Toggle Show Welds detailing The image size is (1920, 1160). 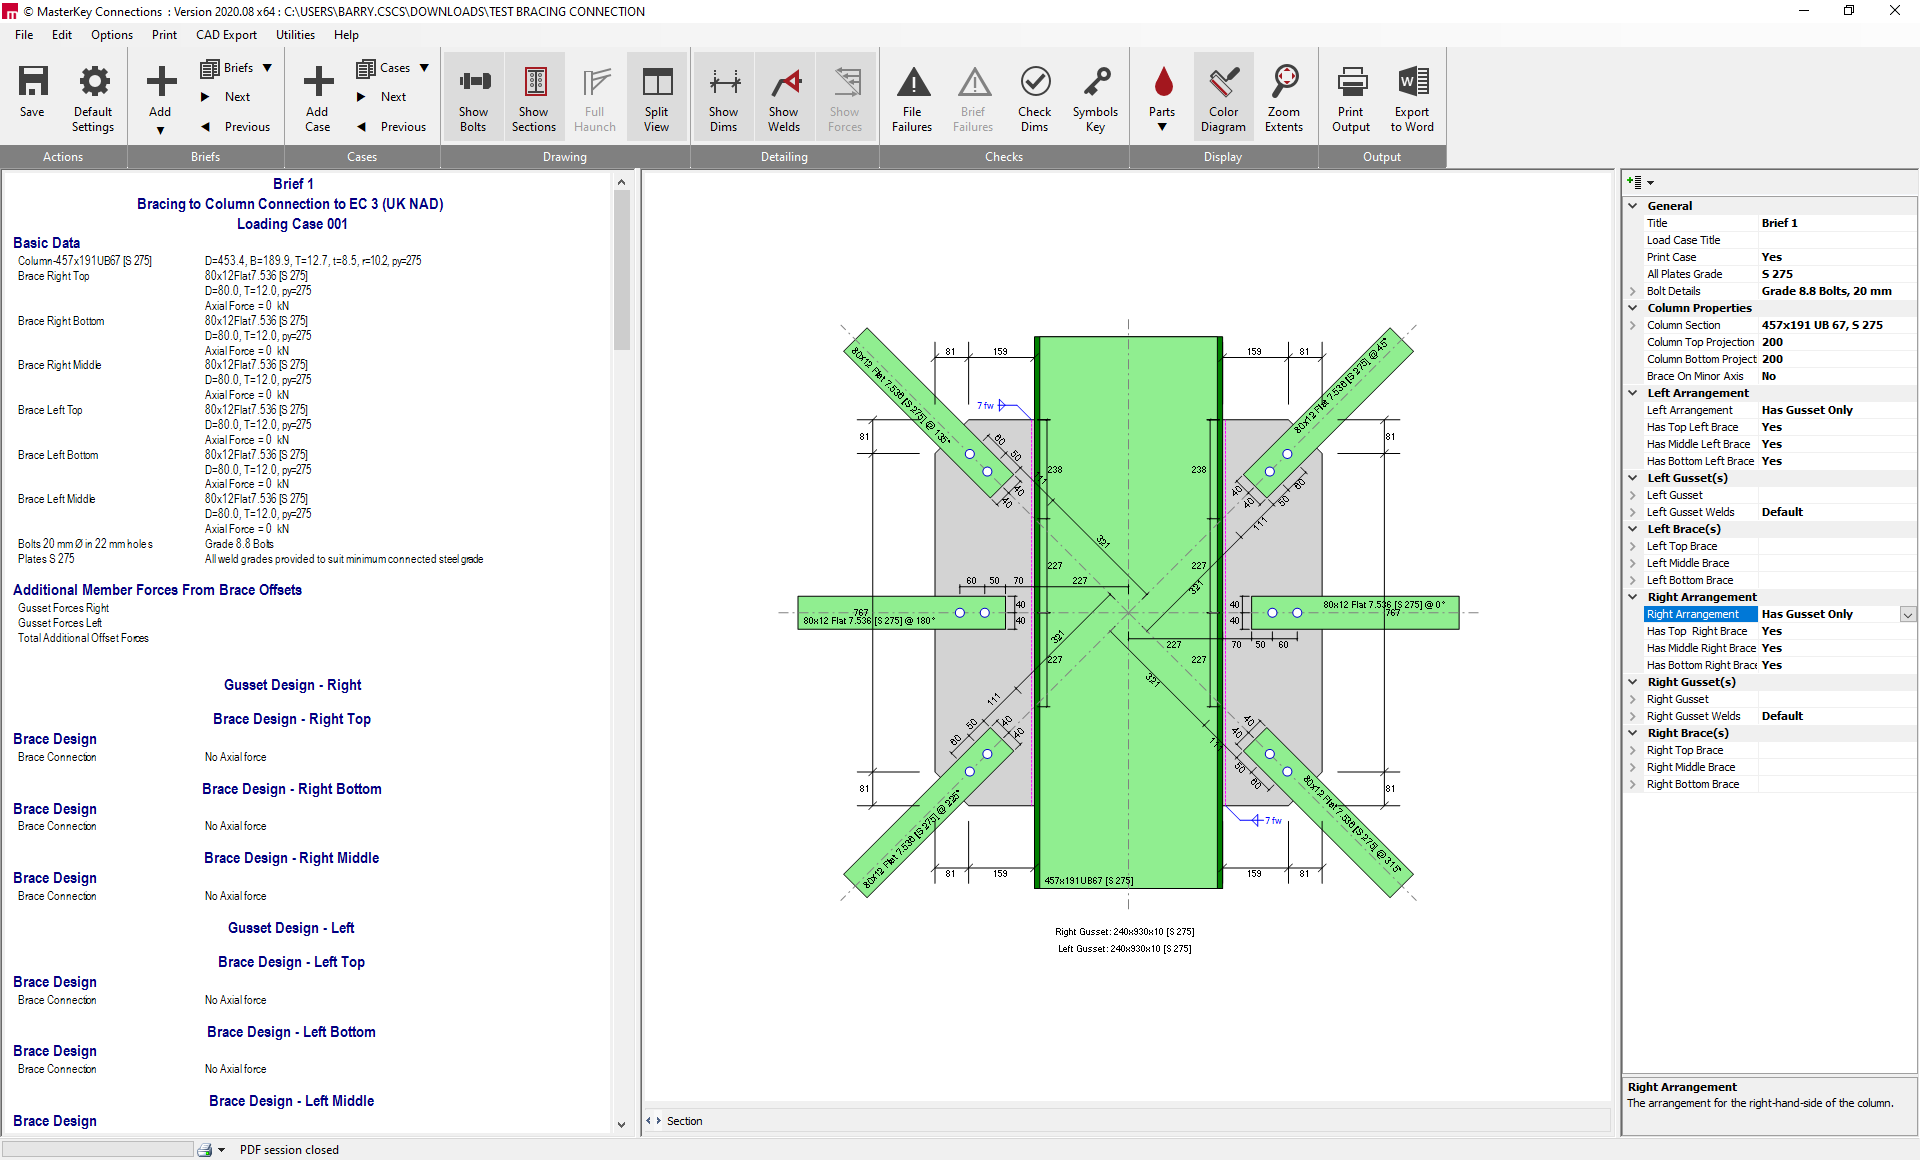784,96
